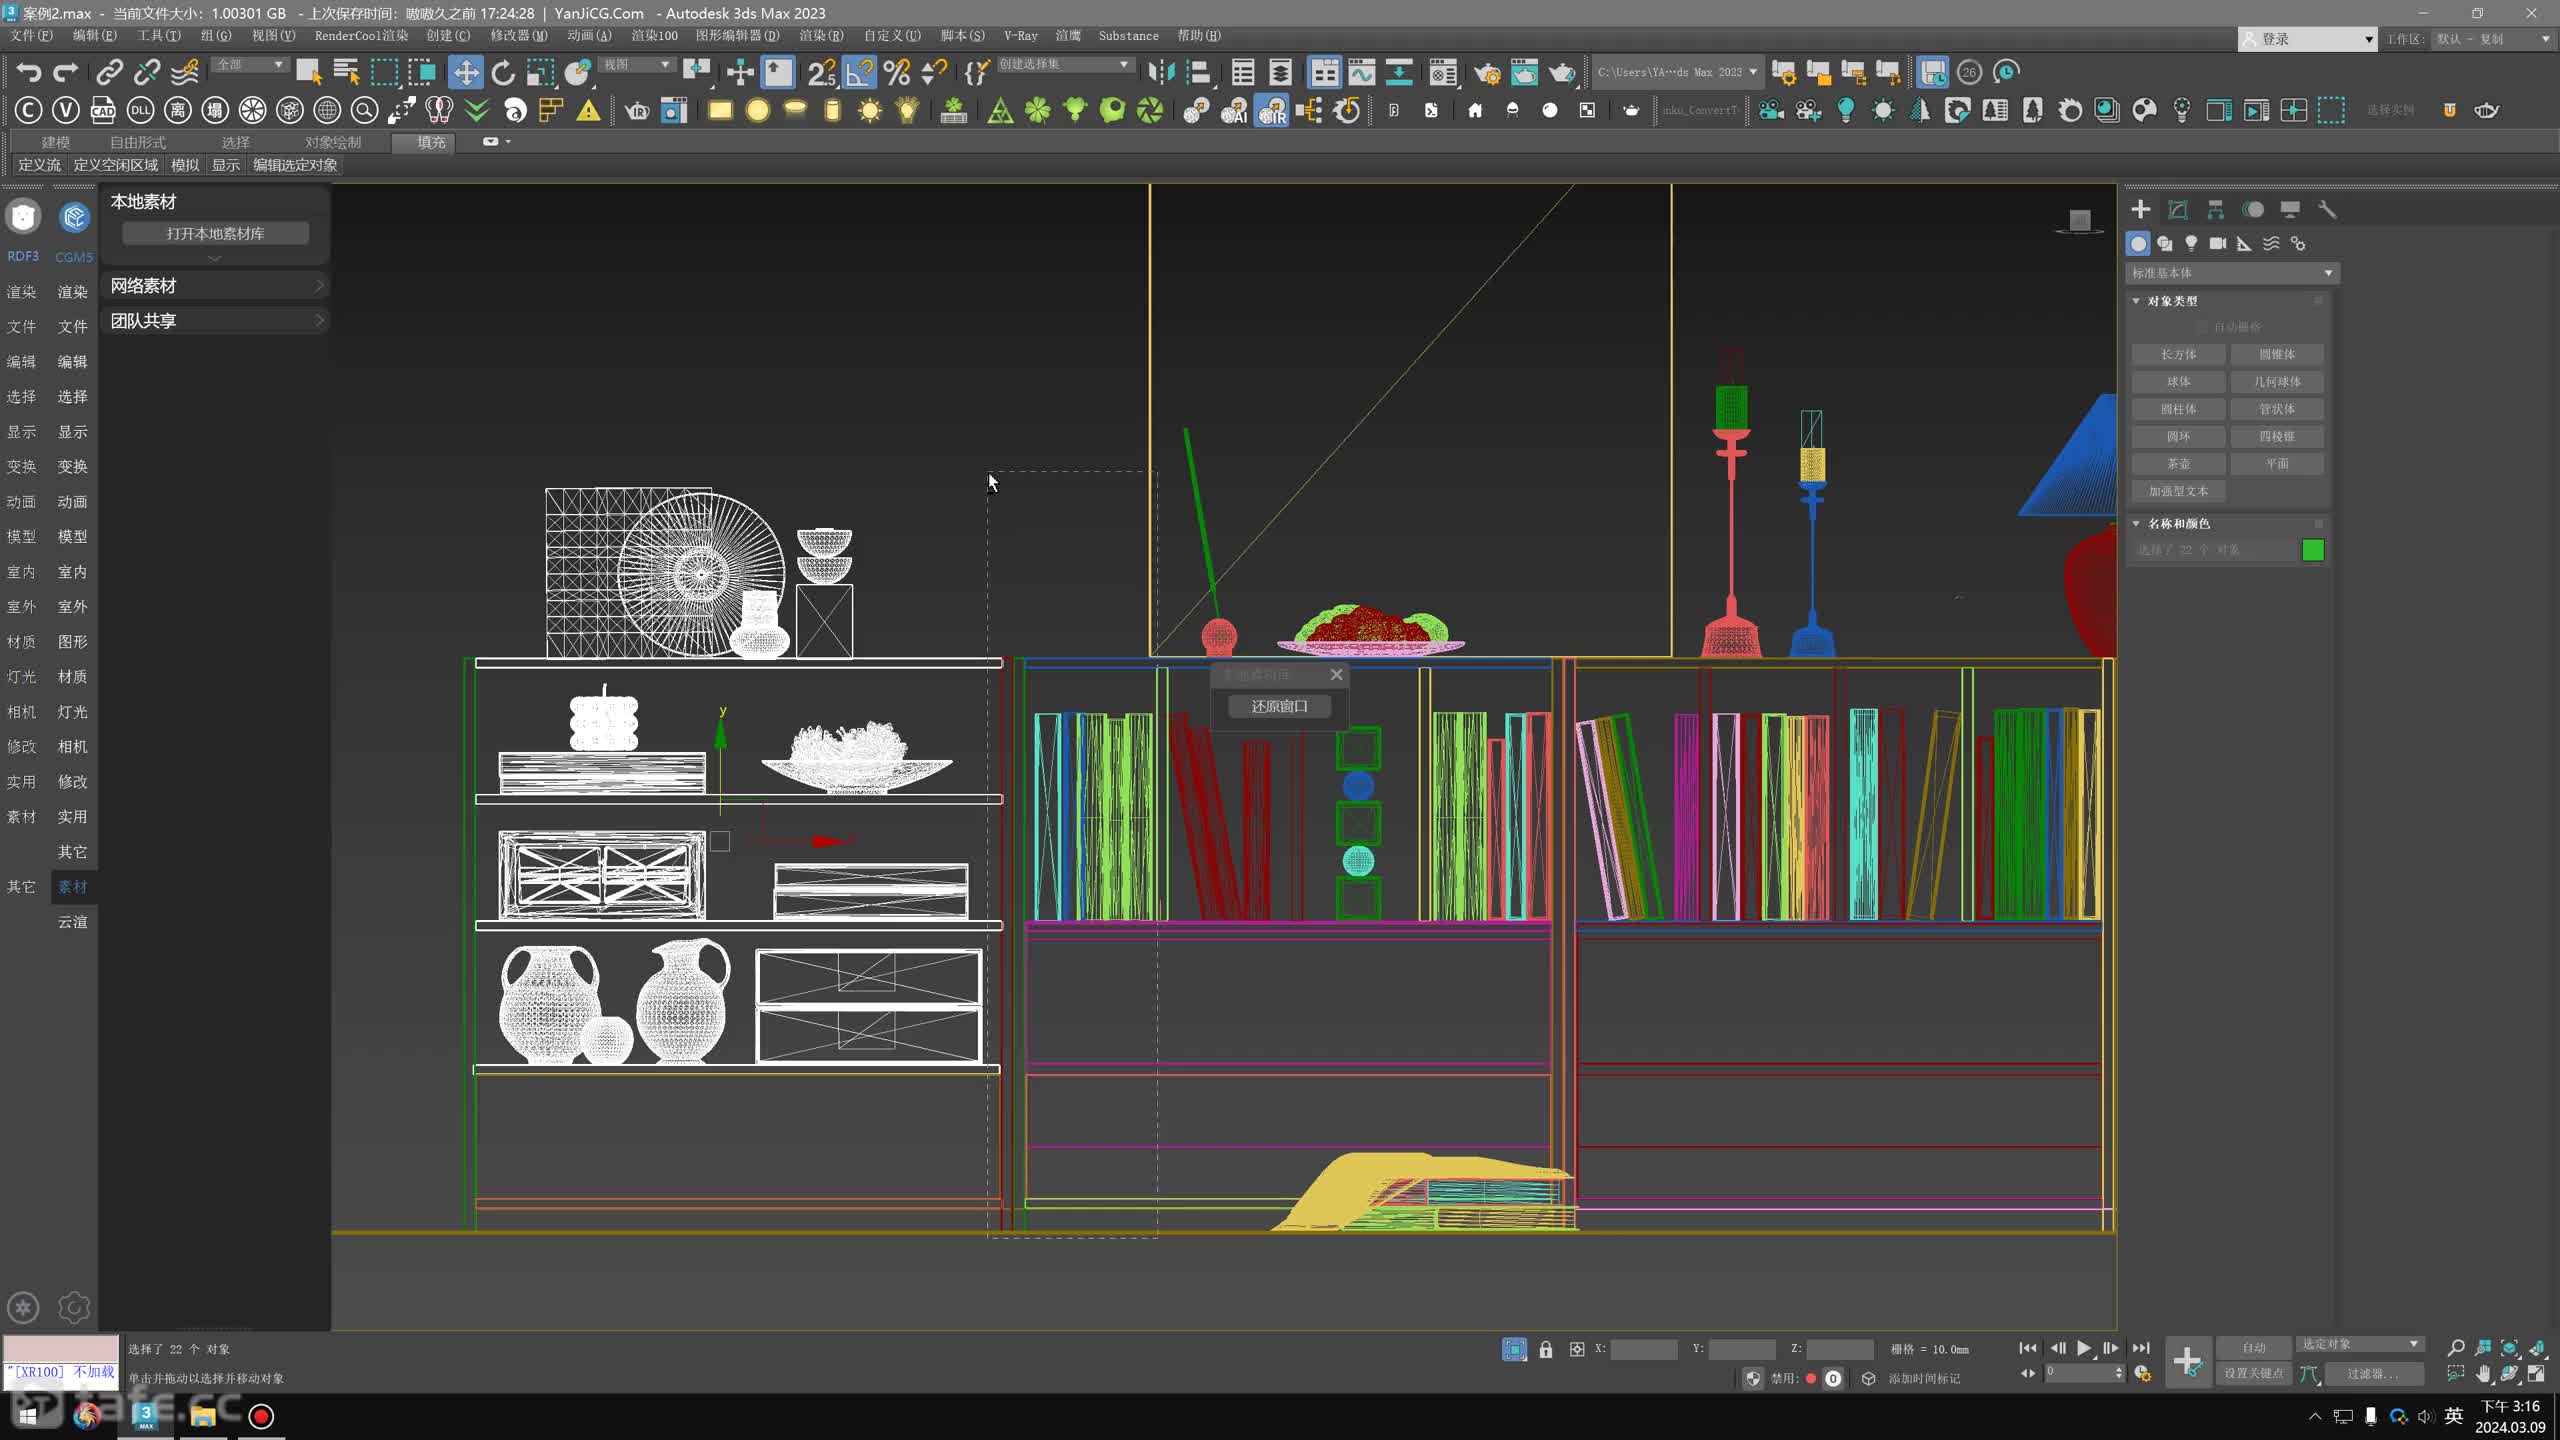Image resolution: width=2560 pixels, height=1440 pixels.
Task: Click the 茶壶 teapot primitive button
Action: pos(2178,464)
